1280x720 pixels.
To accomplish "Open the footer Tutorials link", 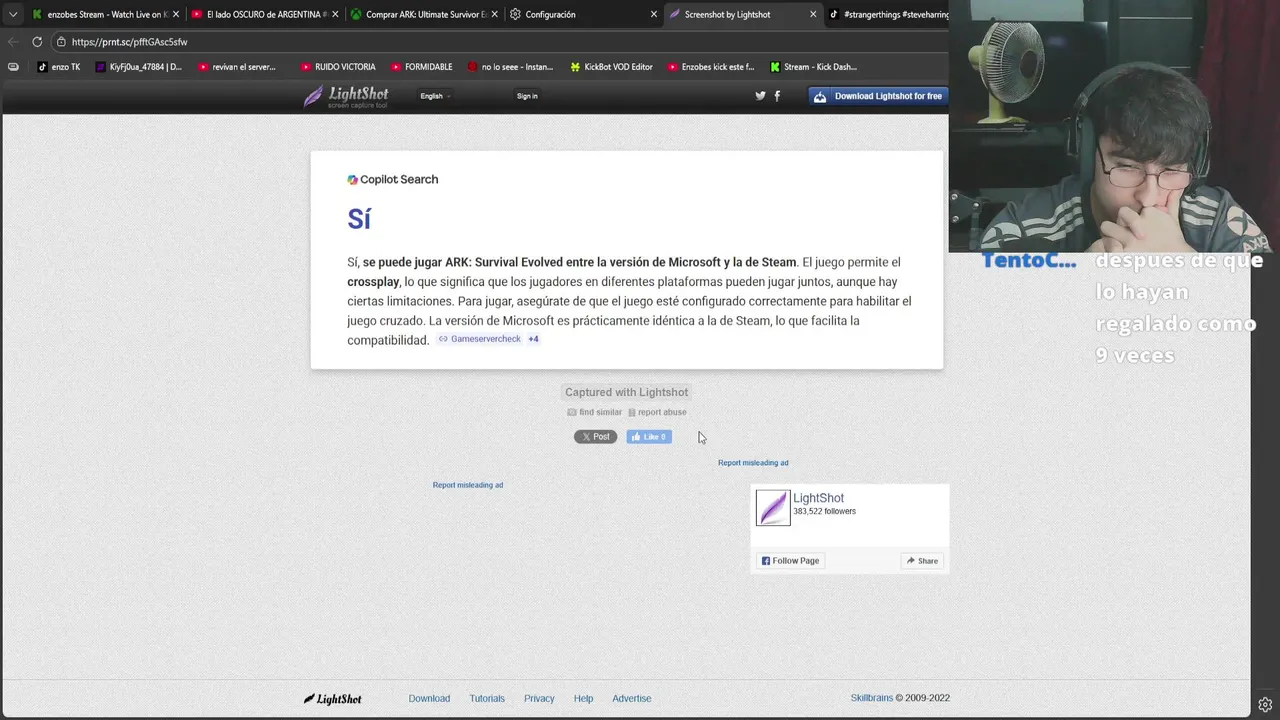I will [x=487, y=699].
